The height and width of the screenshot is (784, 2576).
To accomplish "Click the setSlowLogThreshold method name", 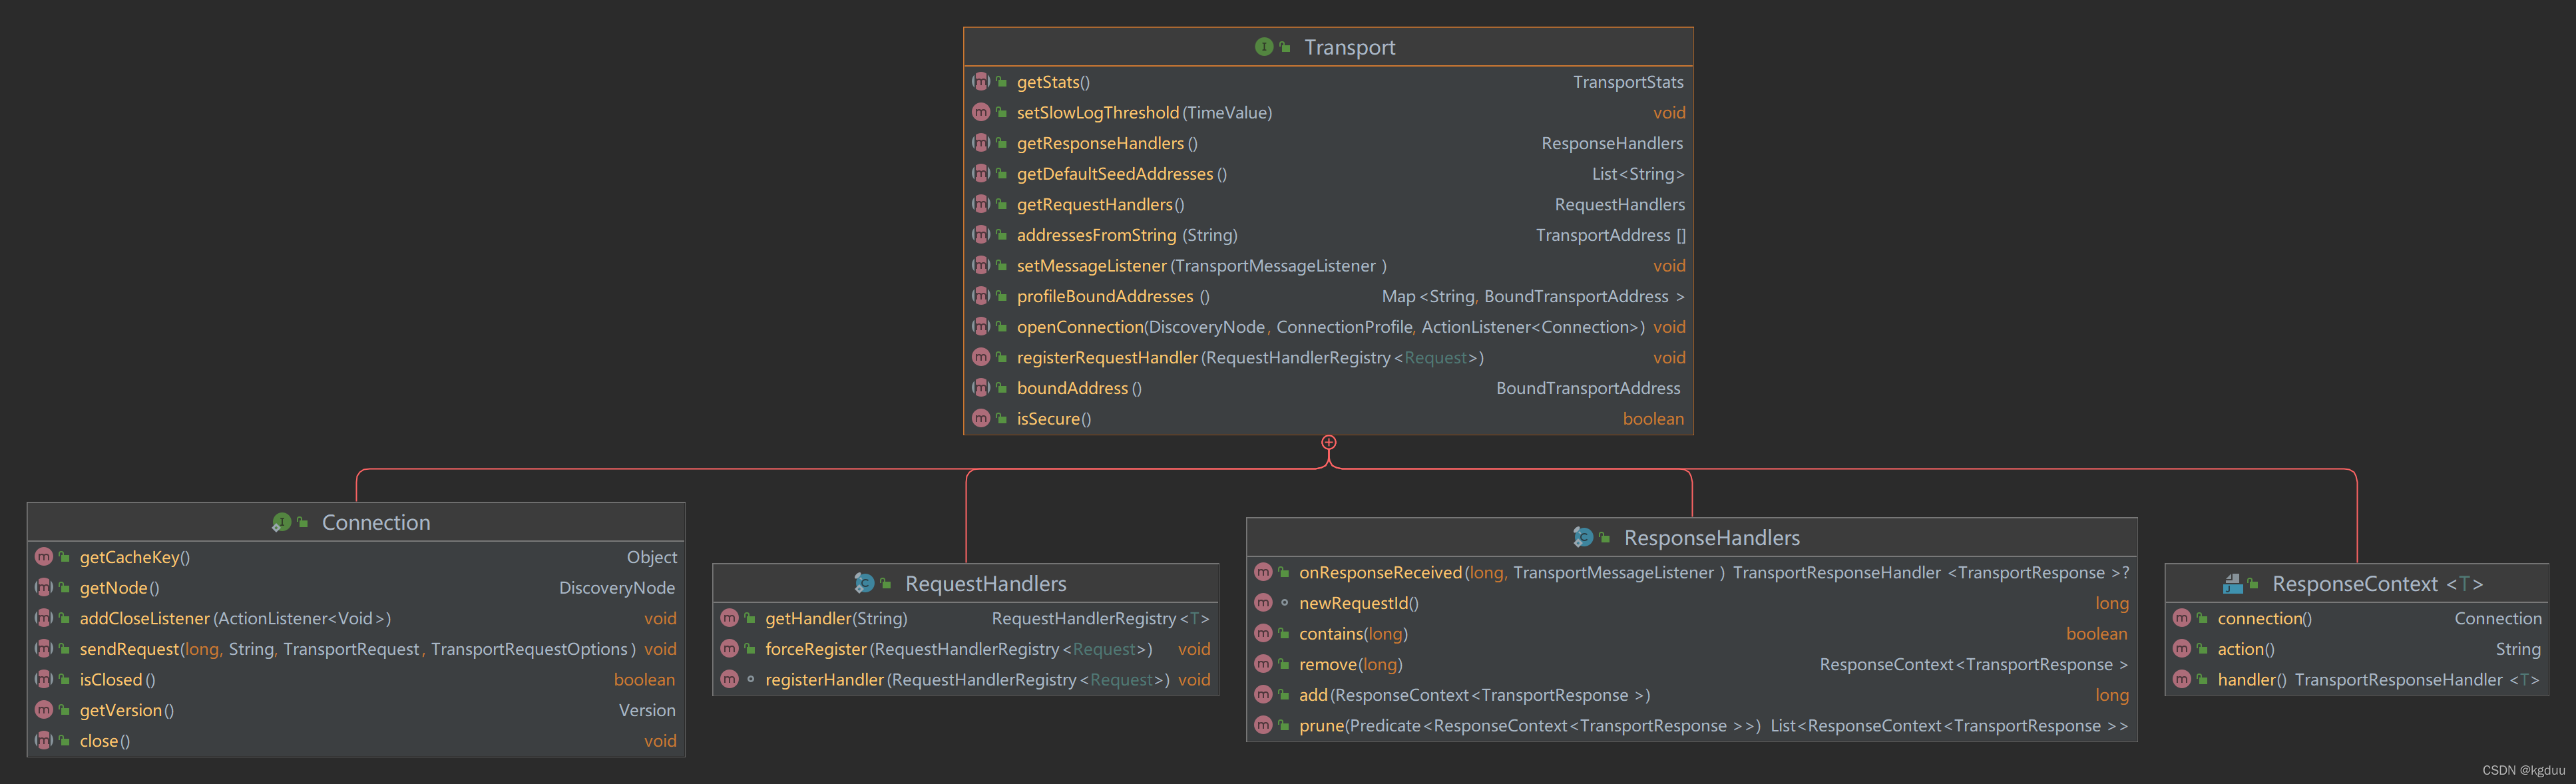I will click(1098, 112).
